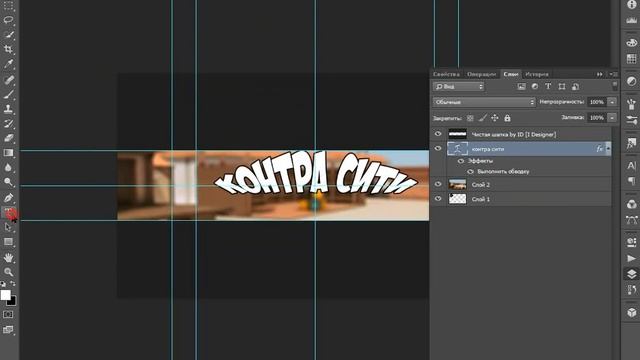Select the Path Selection arrow tool

8,227
